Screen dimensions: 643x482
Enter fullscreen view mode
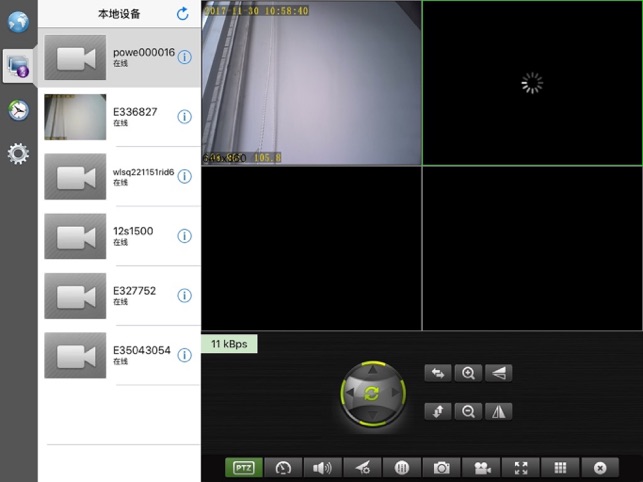point(521,468)
